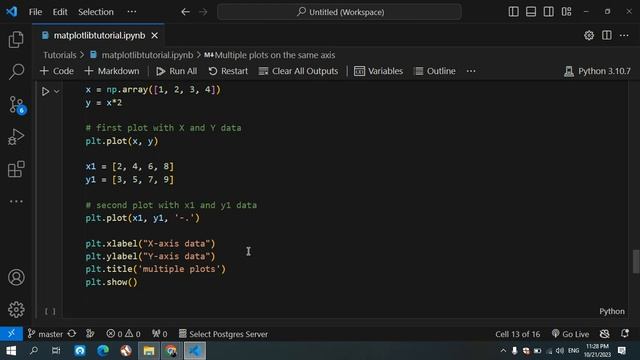Click the Untitled (Workspace) command search box
This screenshot has width=640, height=360.
[x=340, y=12]
